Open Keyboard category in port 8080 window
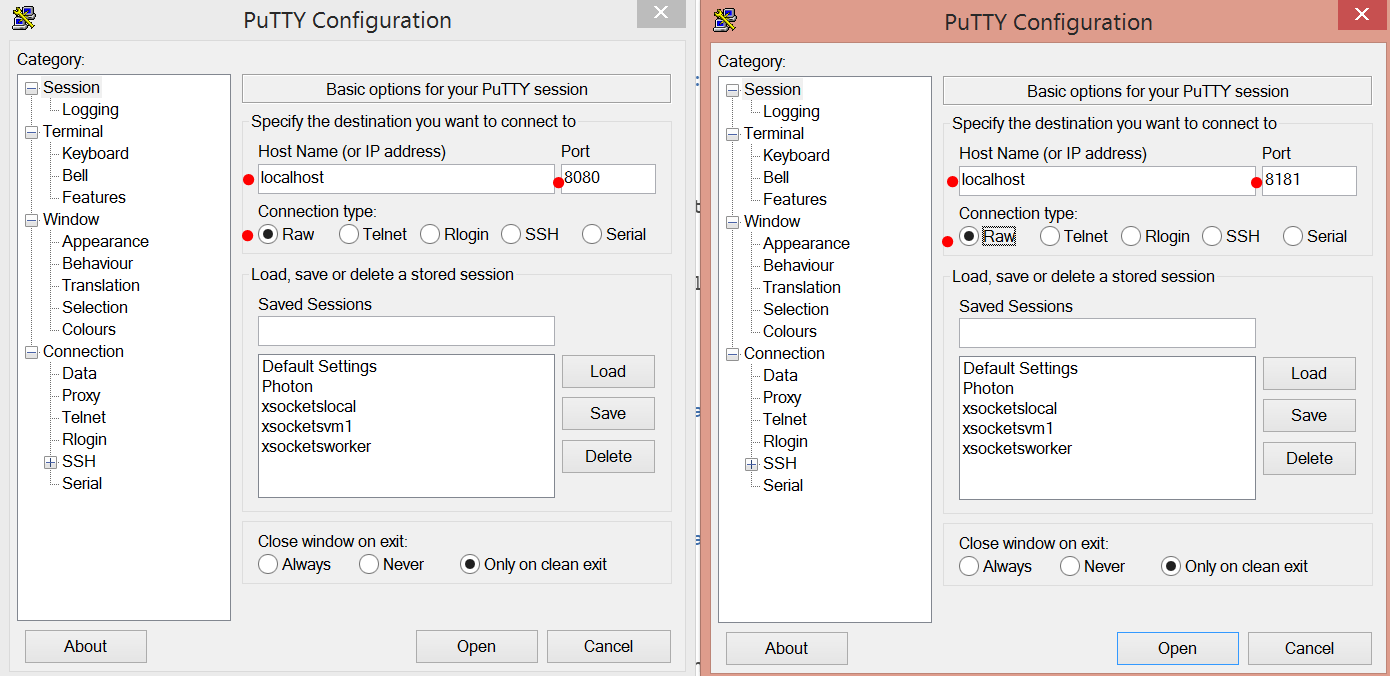The width and height of the screenshot is (1390, 676). [x=95, y=153]
